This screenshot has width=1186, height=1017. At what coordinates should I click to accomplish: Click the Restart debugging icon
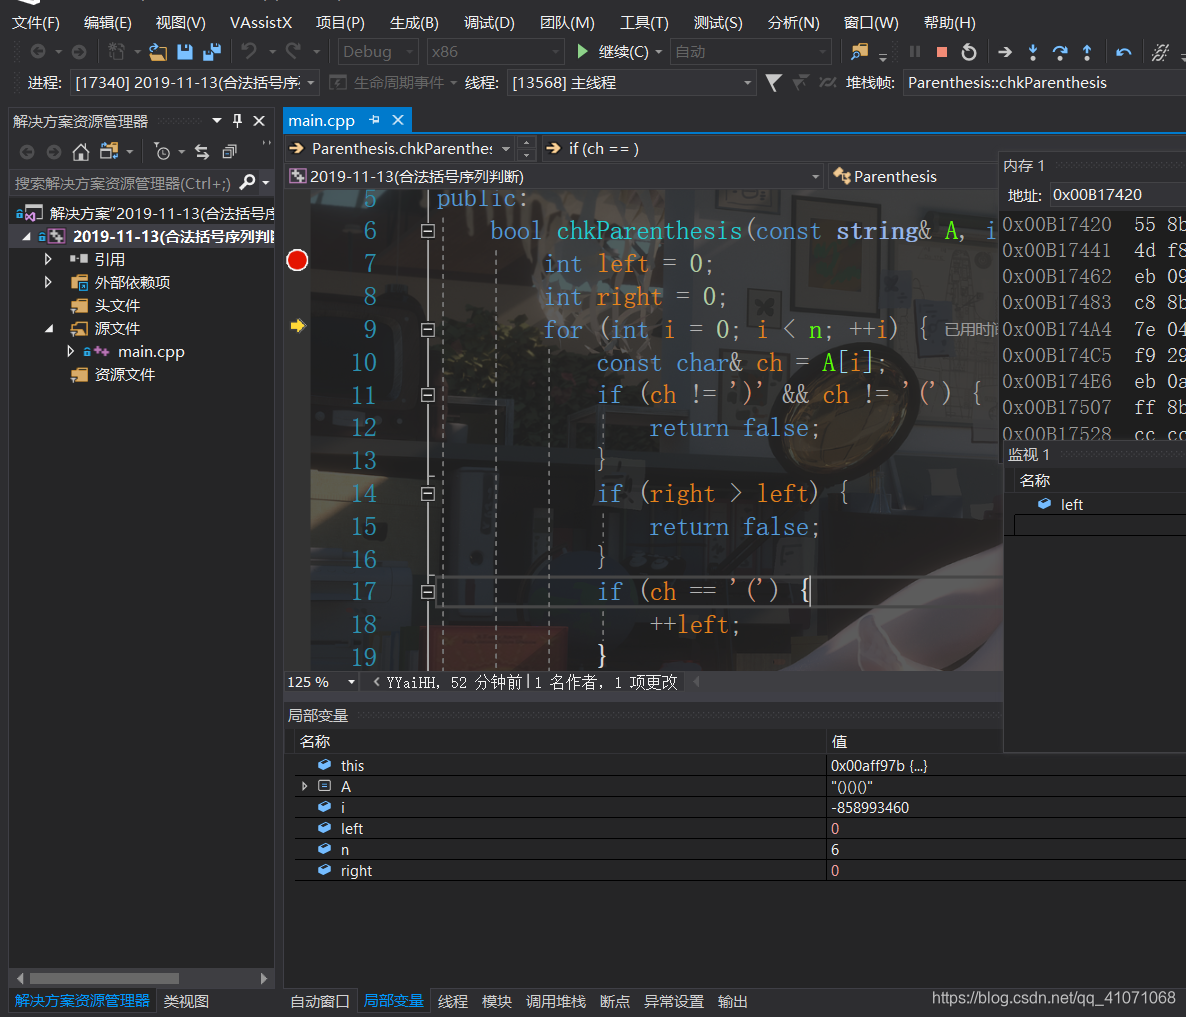pyautogui.click(x=968, y=52)
